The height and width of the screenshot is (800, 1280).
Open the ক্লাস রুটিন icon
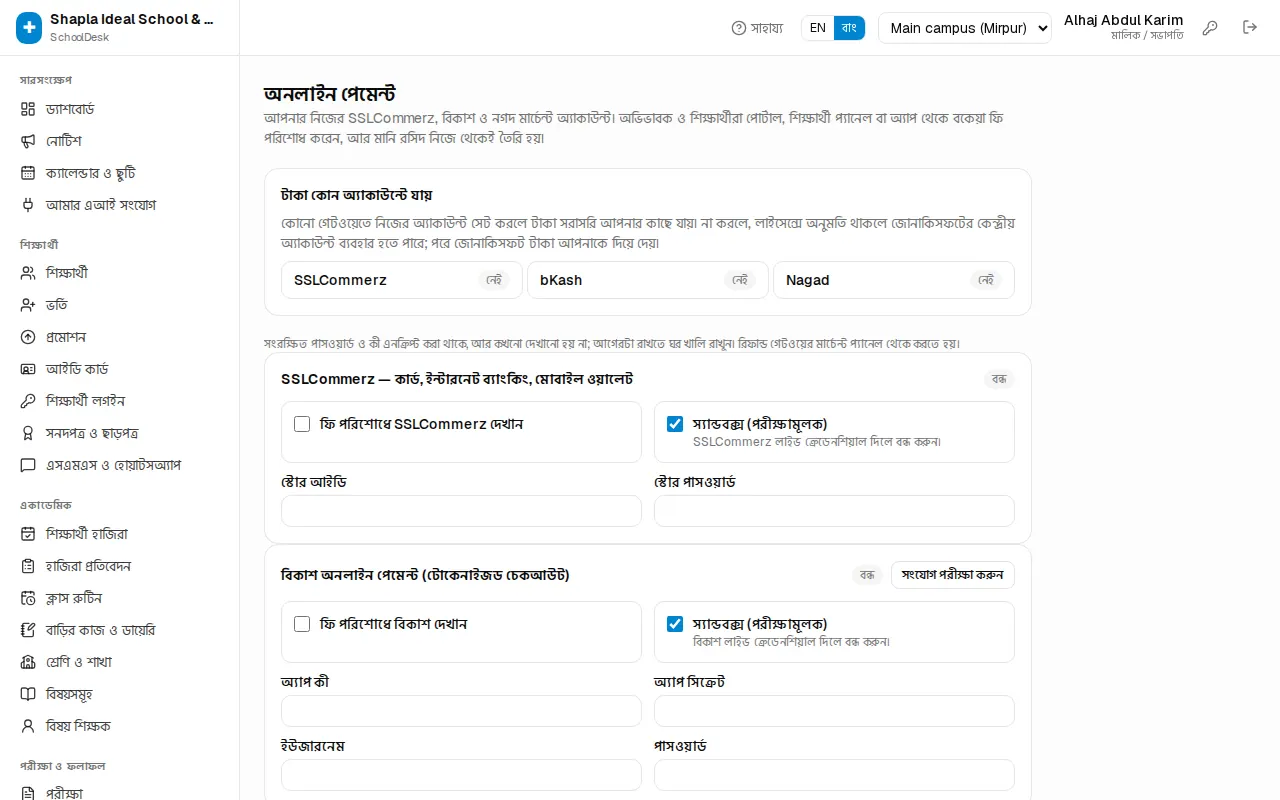28,598
